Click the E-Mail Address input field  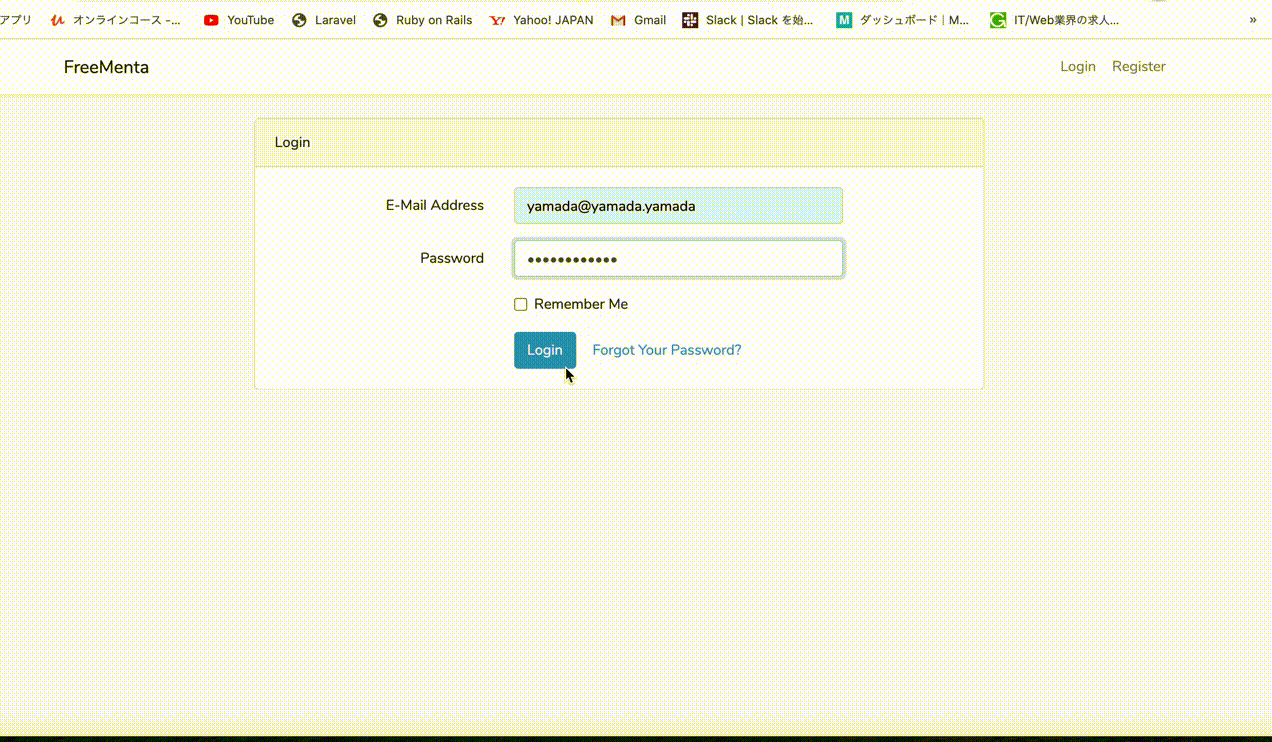(678, 205)
